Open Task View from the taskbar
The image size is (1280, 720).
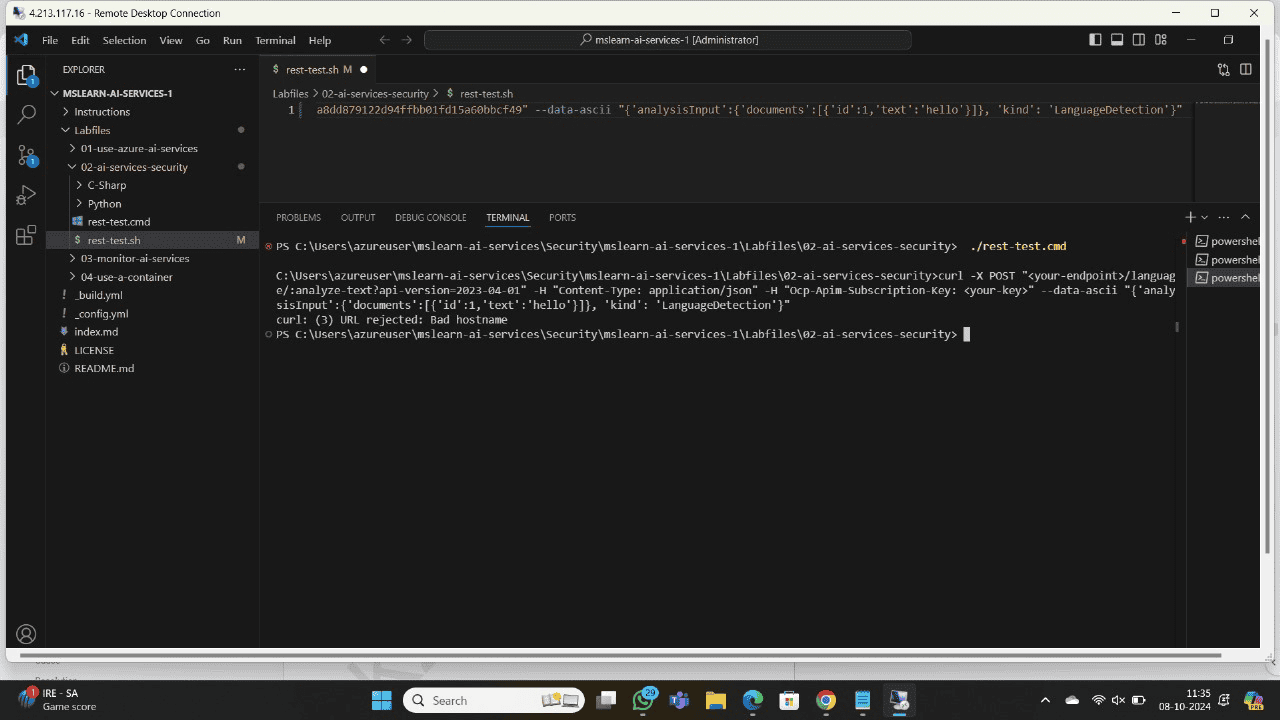606,700
